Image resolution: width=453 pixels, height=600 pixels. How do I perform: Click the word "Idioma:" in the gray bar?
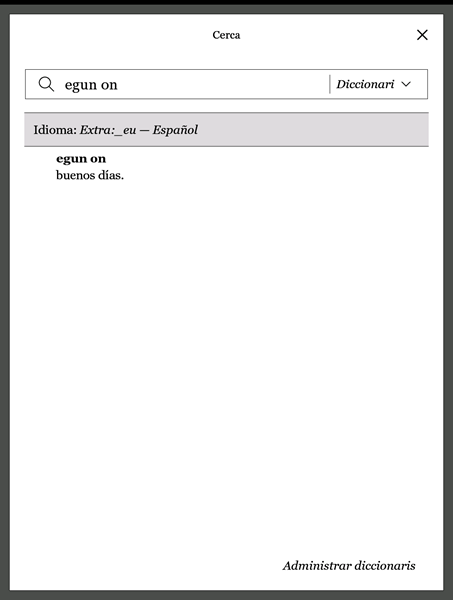point(55,130)
